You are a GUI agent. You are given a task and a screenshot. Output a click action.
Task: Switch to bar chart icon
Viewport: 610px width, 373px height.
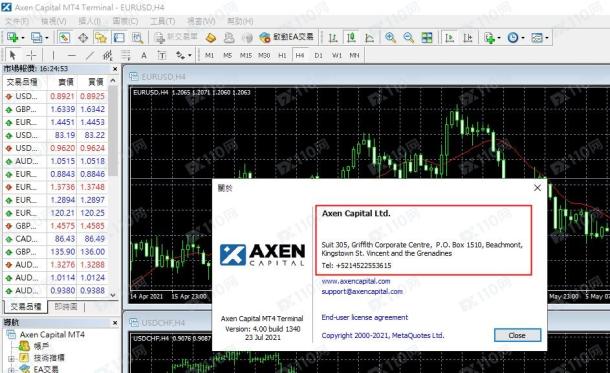333,38
